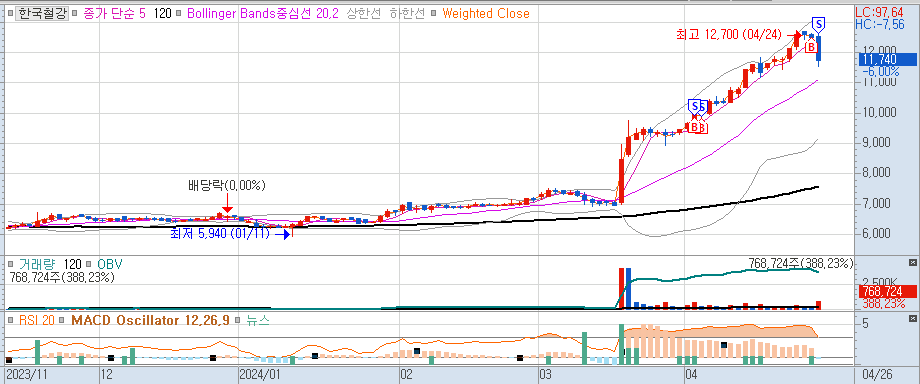Click the red volume tag 768,724
The height and width of the screenshot is (384, 920).
pos(888,291)
